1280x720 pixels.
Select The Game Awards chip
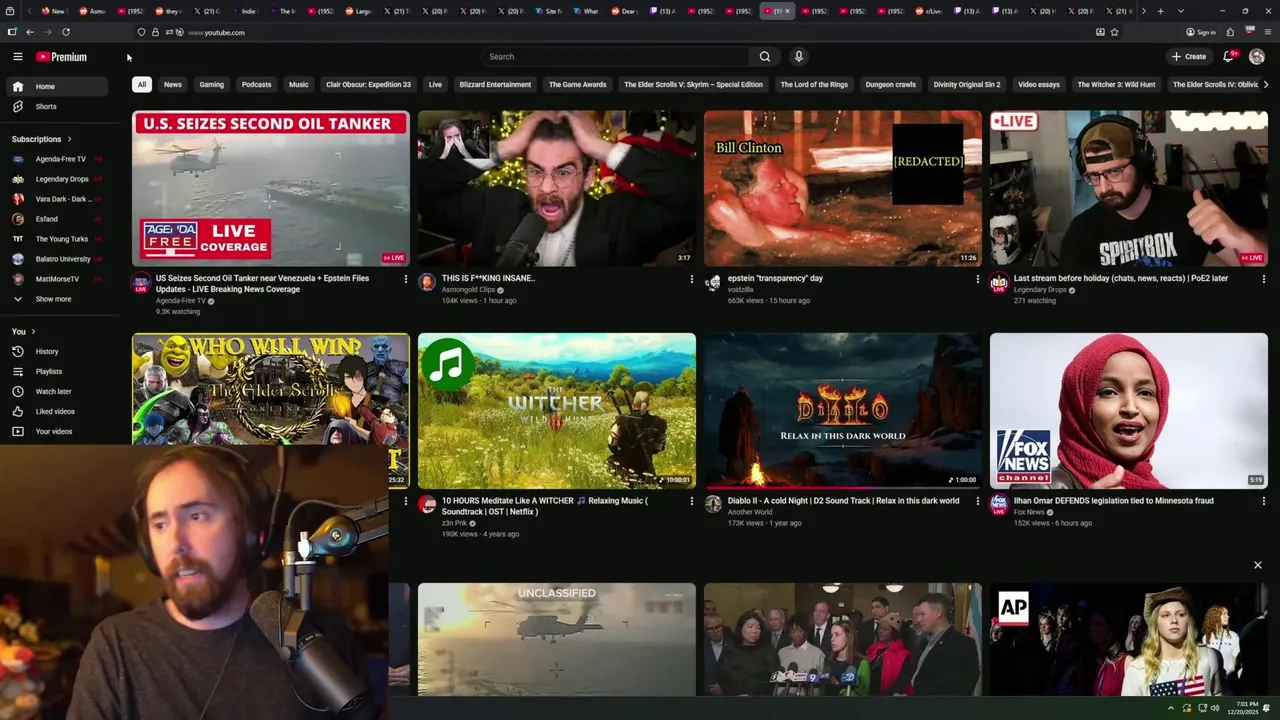pos(577,85)
